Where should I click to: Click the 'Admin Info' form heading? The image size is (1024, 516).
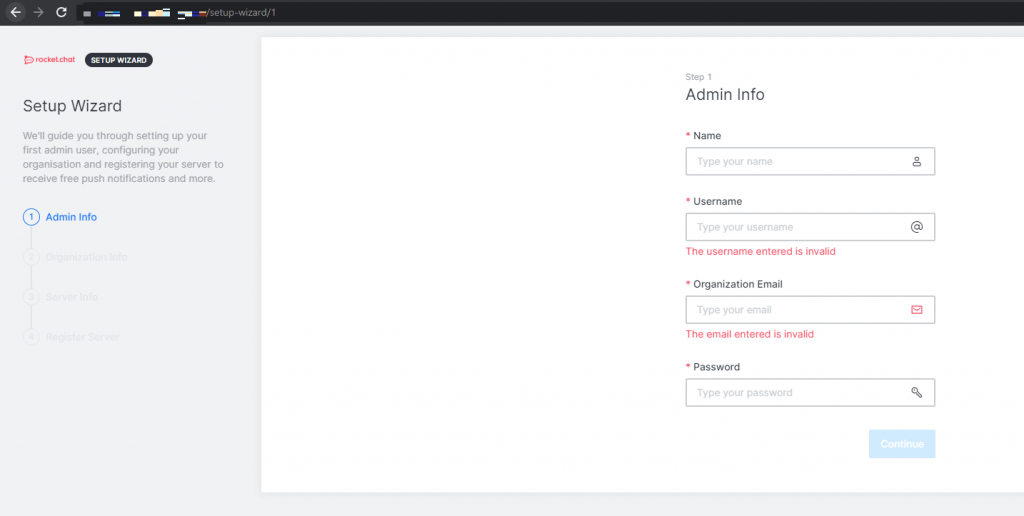click(x=725, y=95)
